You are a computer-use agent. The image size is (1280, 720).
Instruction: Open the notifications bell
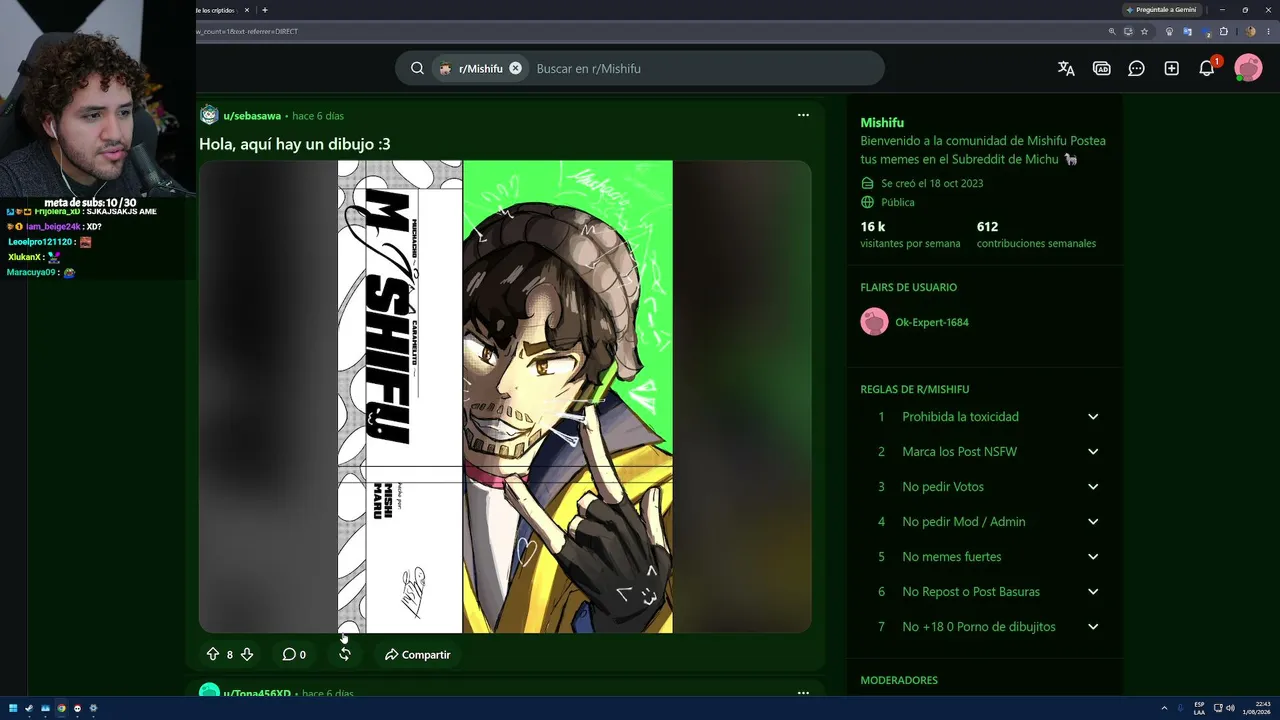[1207, 68]
